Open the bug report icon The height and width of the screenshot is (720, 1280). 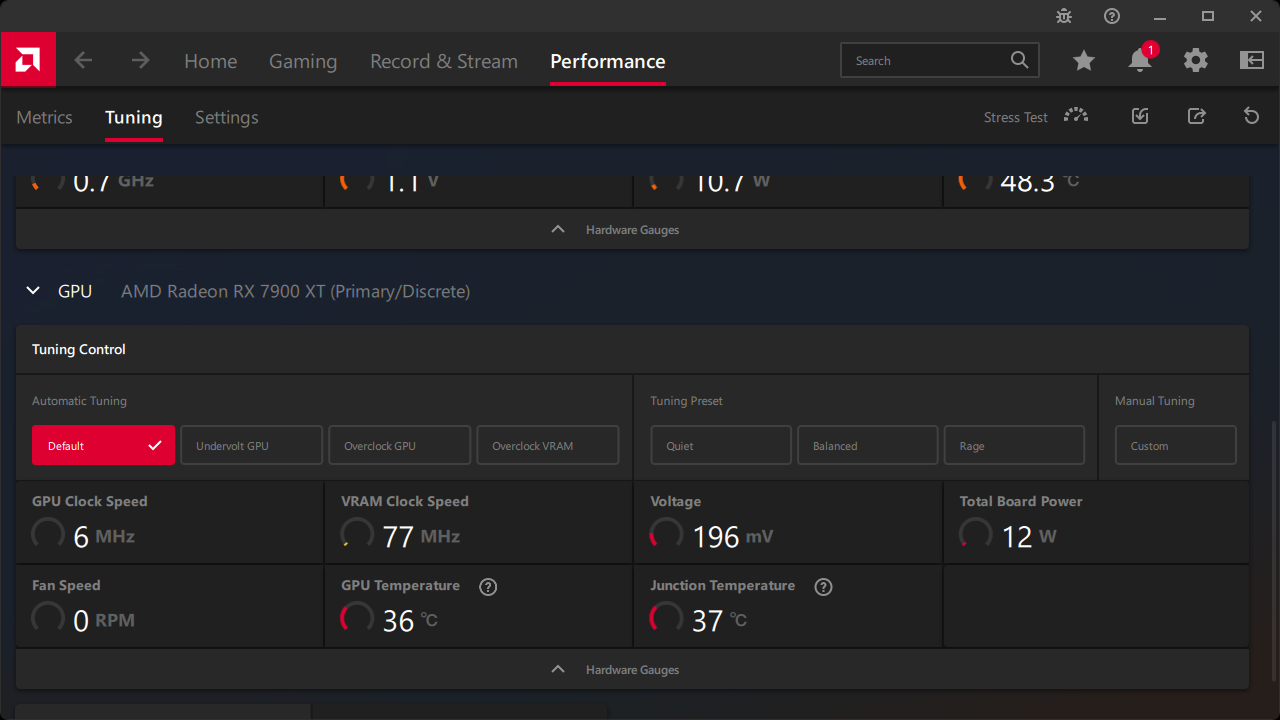click(1064, 16)
